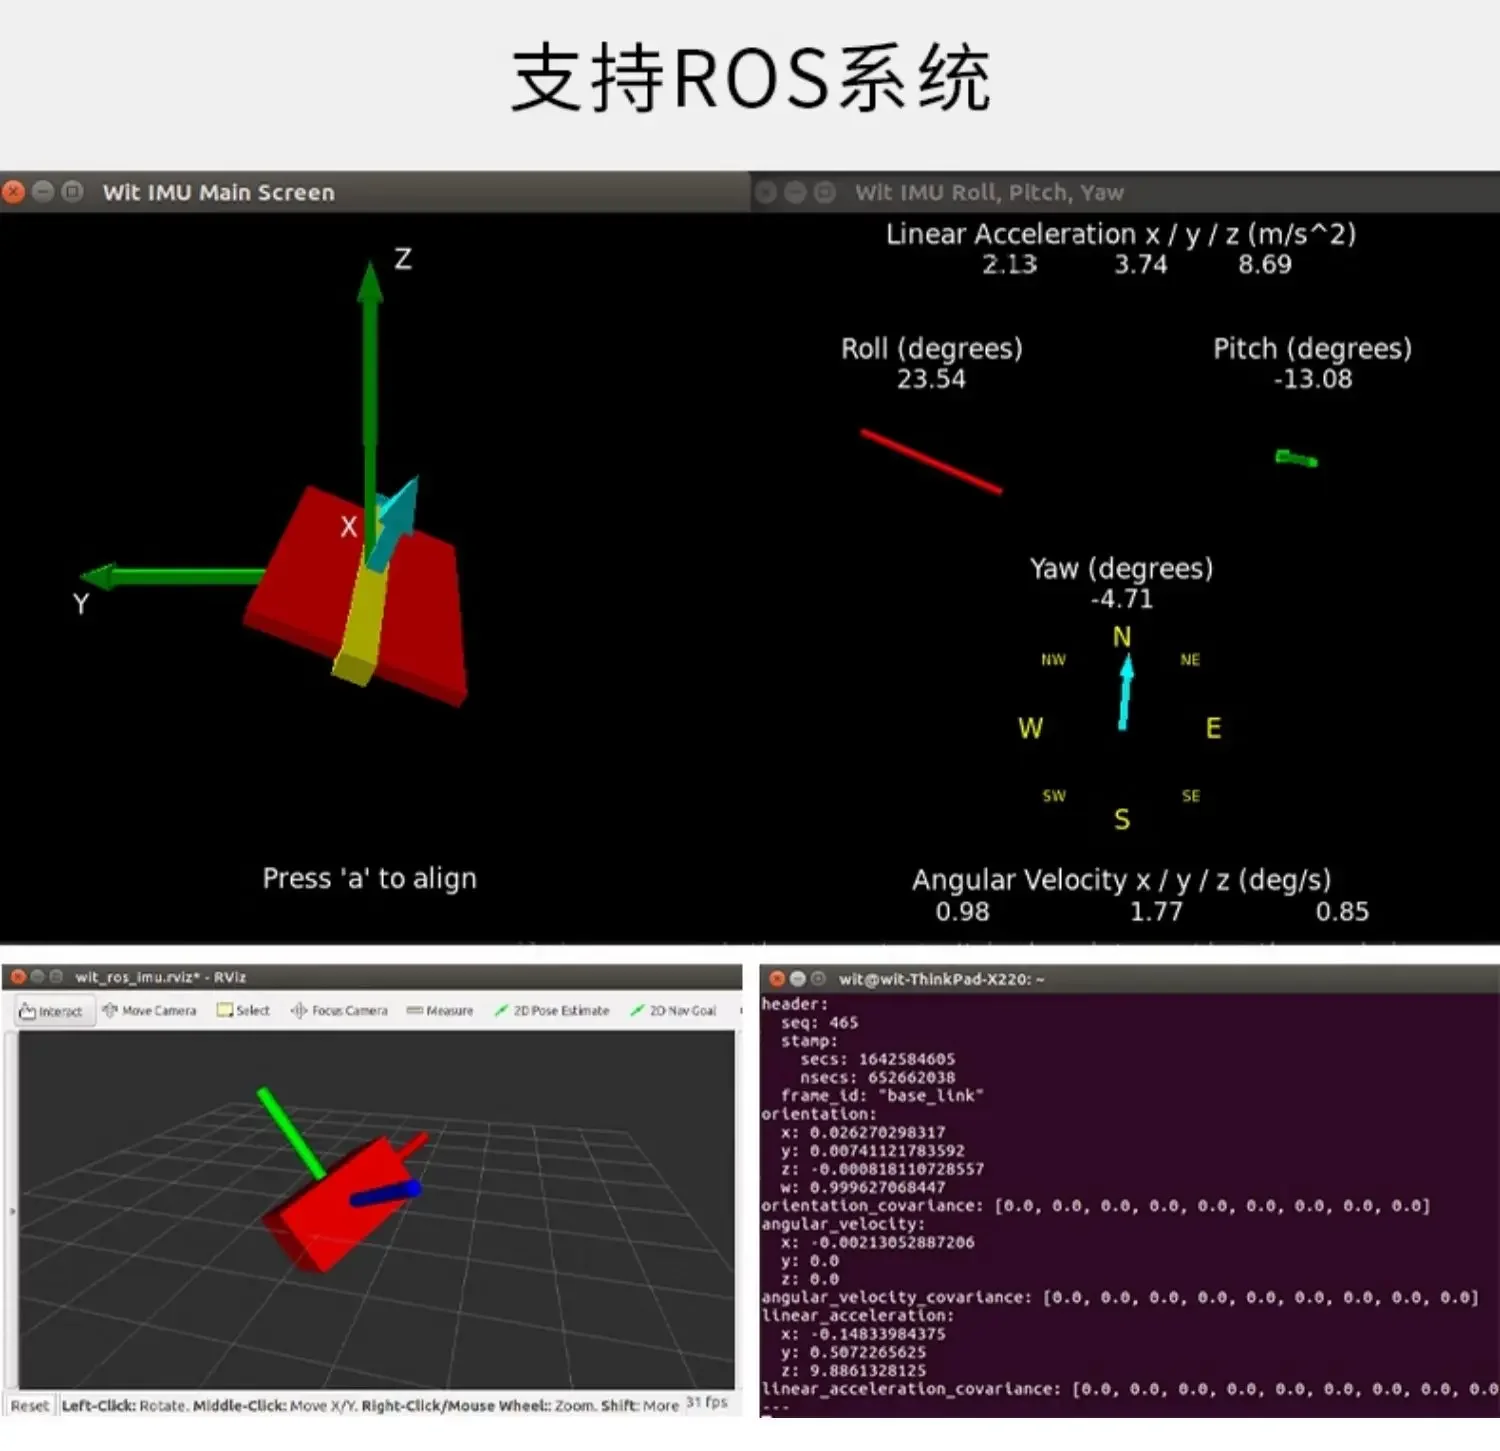The height and width of the screenshot is (1451, 1500).
Task: Activate the 2D Nav Goal tool
Action: (x=673, y=1011)
